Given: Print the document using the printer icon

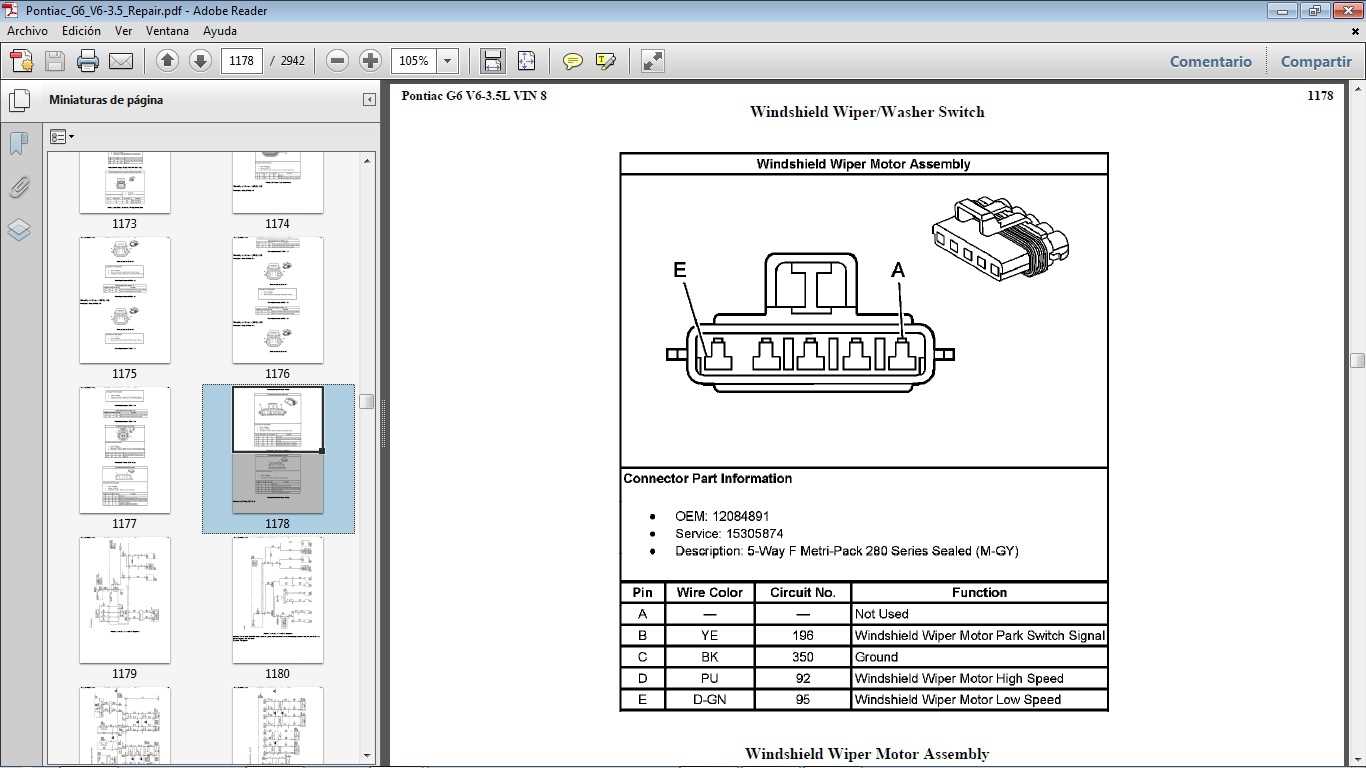Looking at the screenshot, I should pos(88,61).
